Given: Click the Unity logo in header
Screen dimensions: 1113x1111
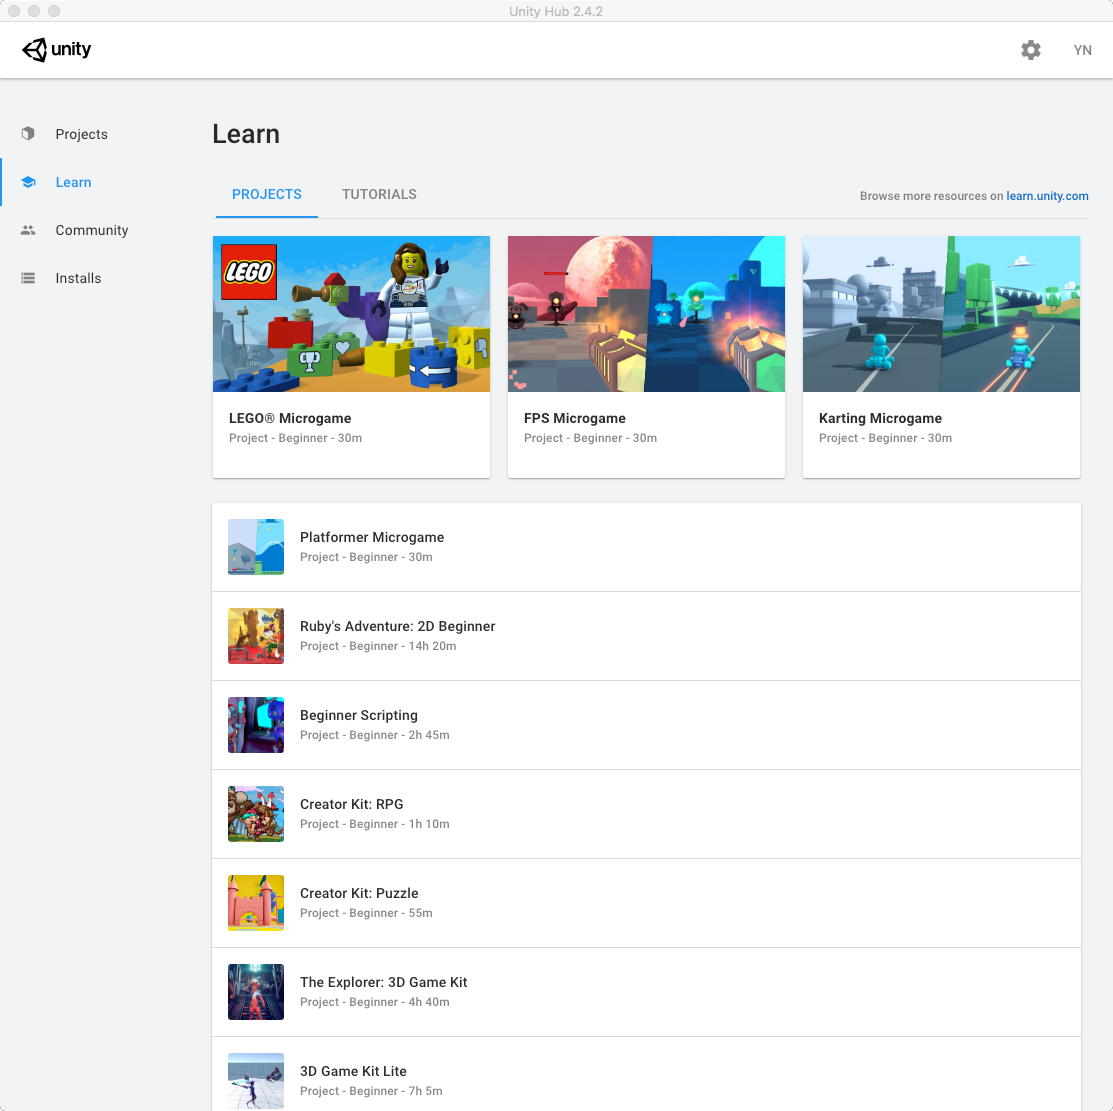Looking at the screenshot, I should tap(57, 50).
